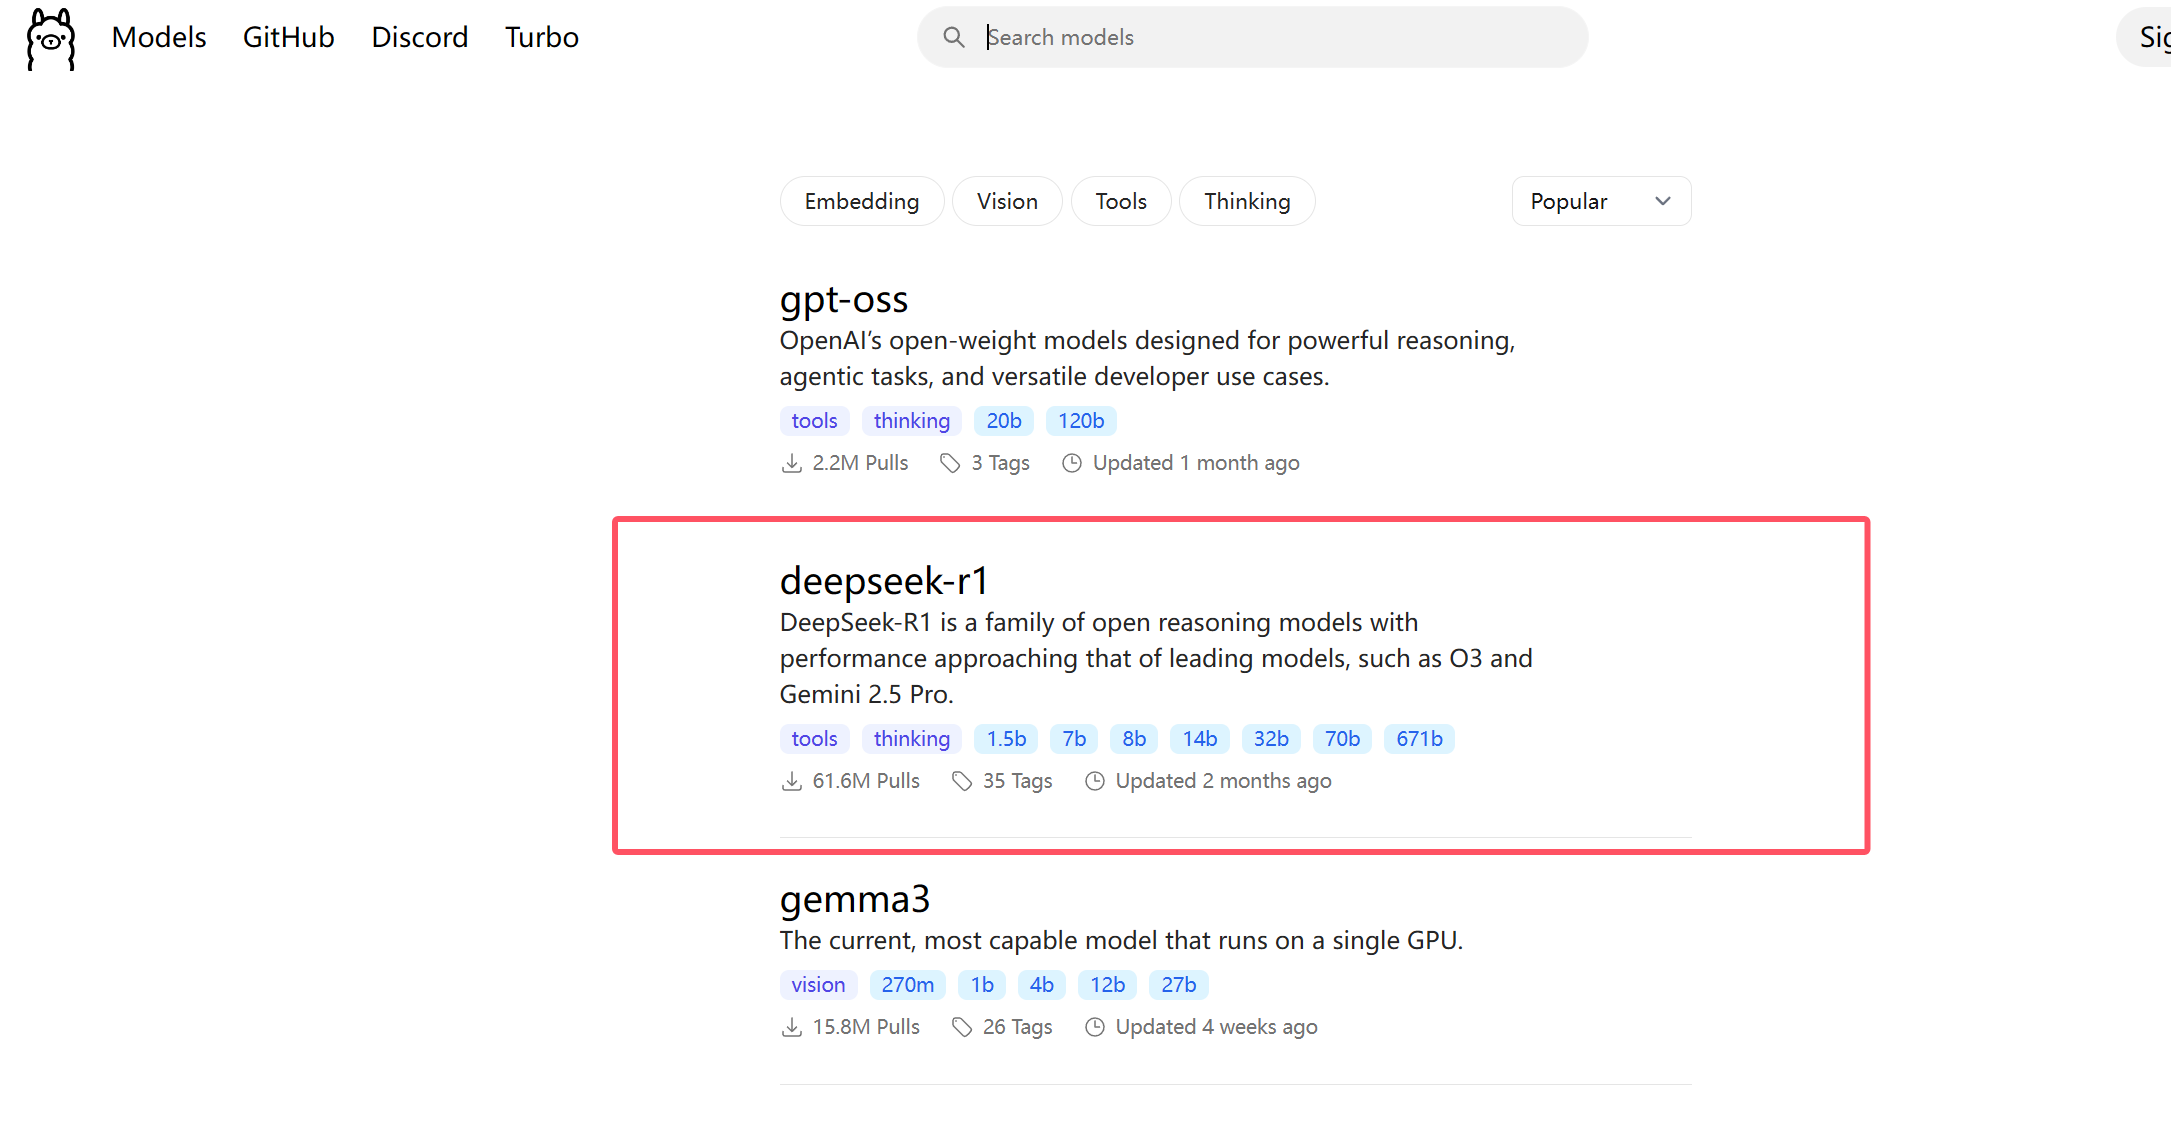The height and width of the screenshot is (1128, 2171).
Task: Open the Models nav item
Action: (x=159, y=37)
